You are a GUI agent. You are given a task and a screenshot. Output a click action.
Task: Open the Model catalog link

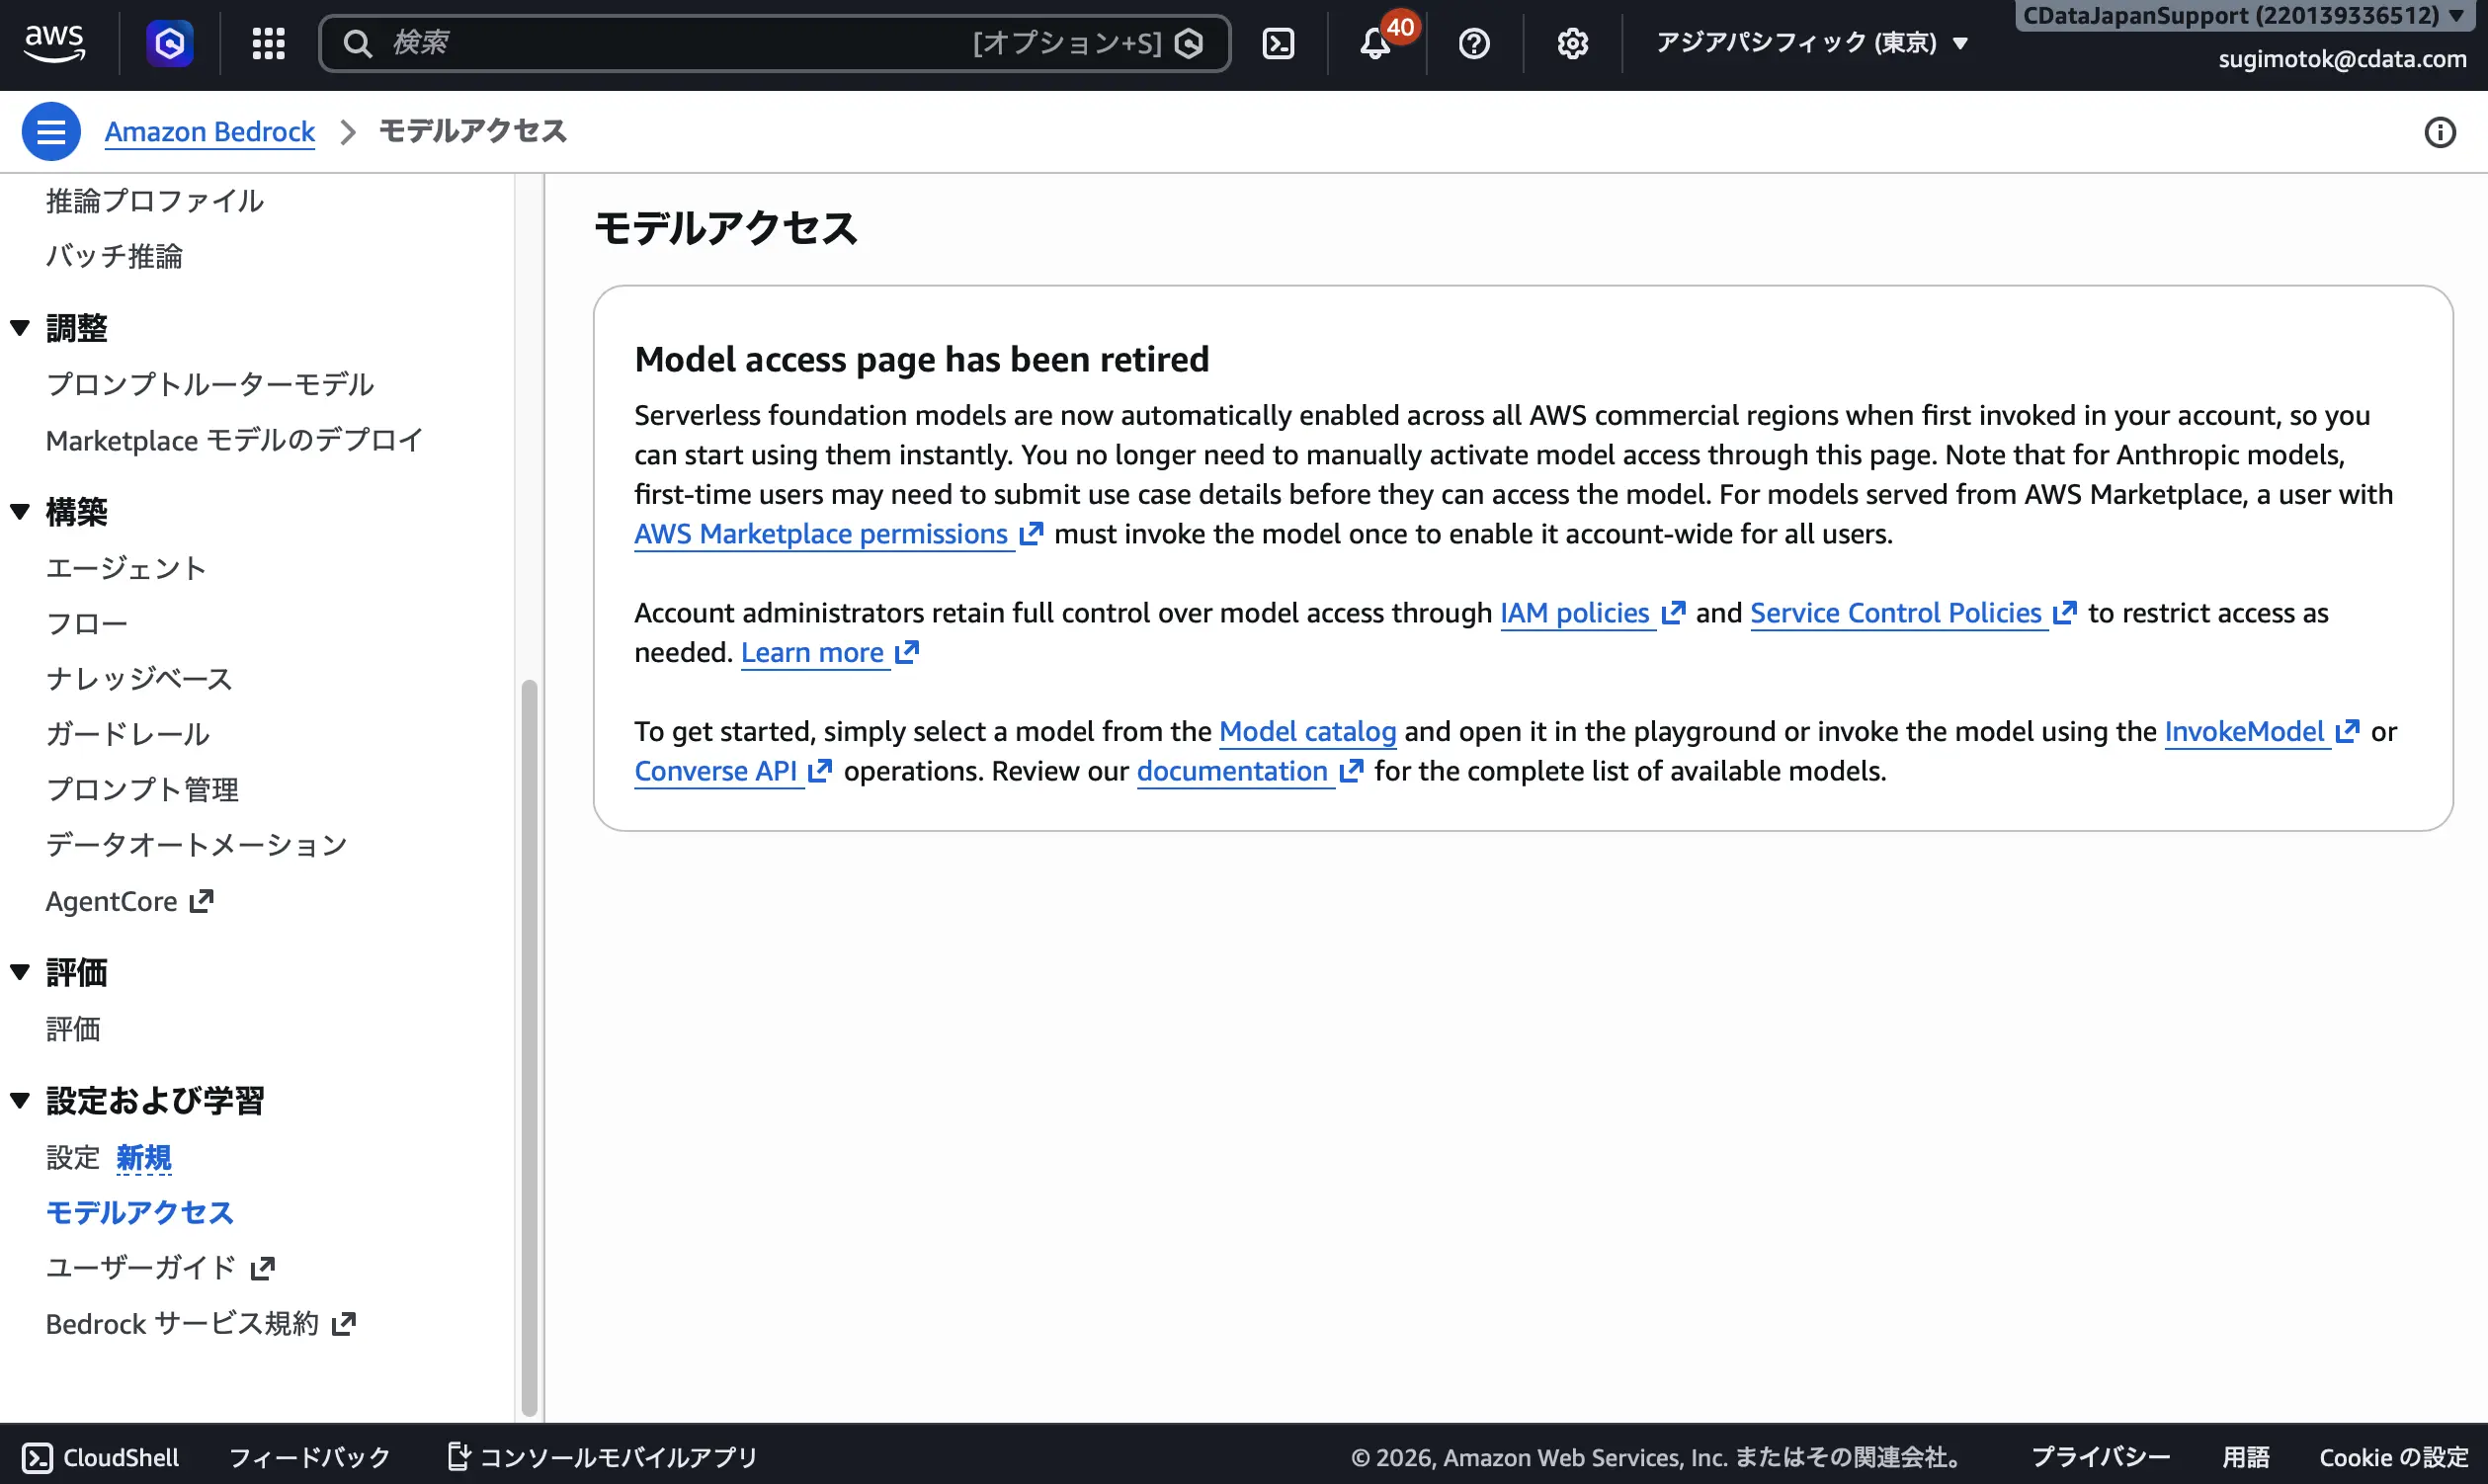click(1307, 732)
